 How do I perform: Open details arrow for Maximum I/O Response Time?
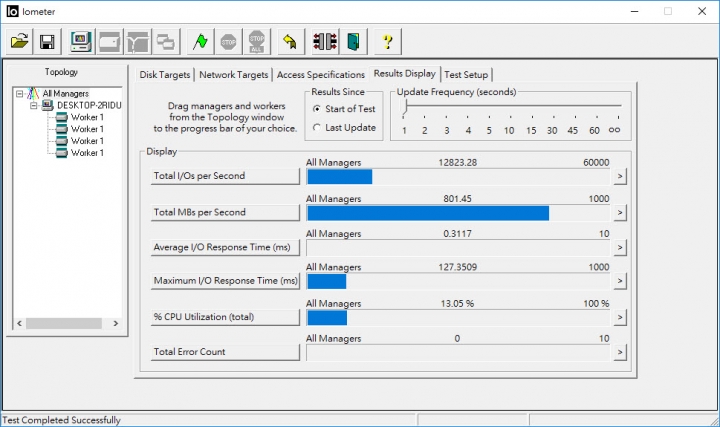(x=620, y=281)
